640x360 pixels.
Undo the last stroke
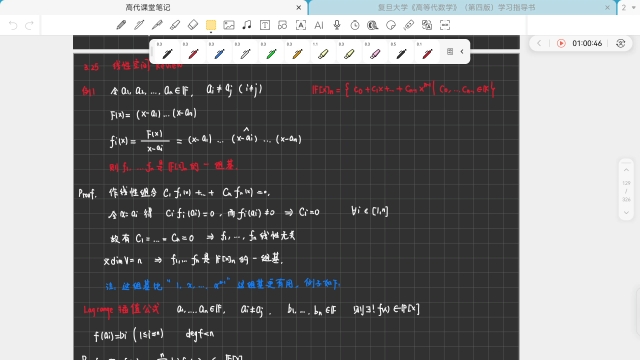[x=13, y=25]
